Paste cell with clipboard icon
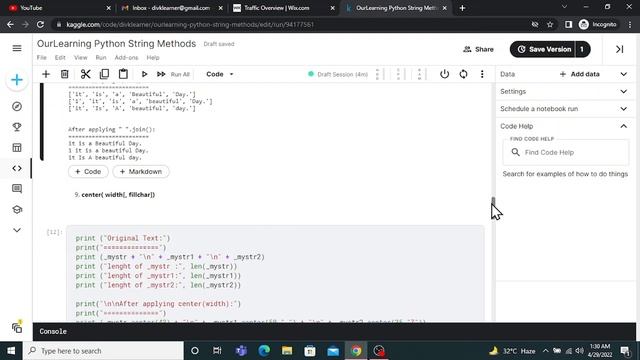This screenshot has width=640, height=360. coord(123,74)
